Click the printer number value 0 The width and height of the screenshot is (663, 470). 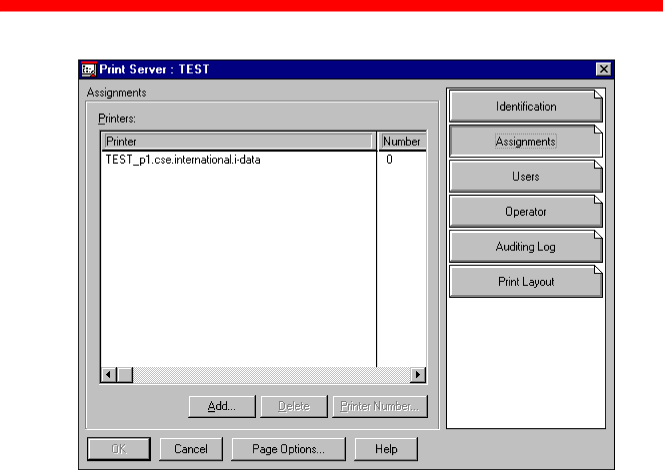[x=389, y=160]
